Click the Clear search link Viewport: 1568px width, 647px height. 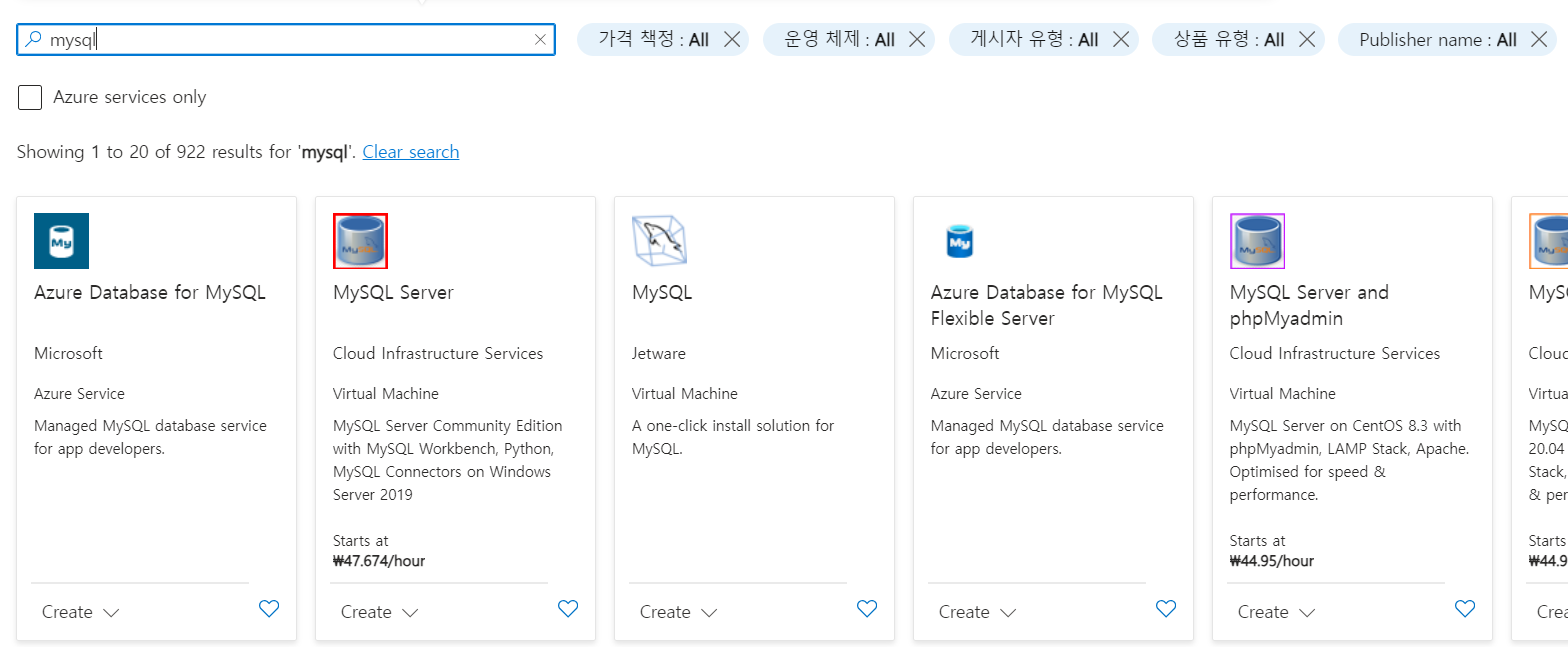(x=411, y=152)
